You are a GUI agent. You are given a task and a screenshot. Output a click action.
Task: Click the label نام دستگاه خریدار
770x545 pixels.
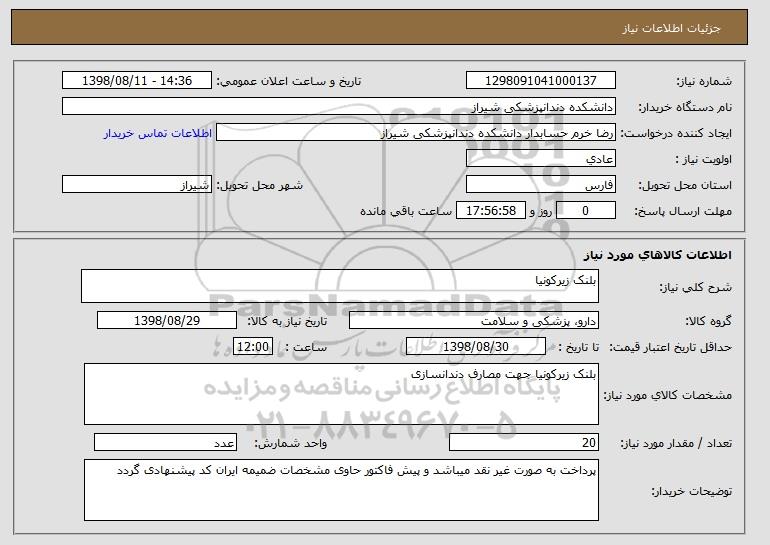(685, 108)
